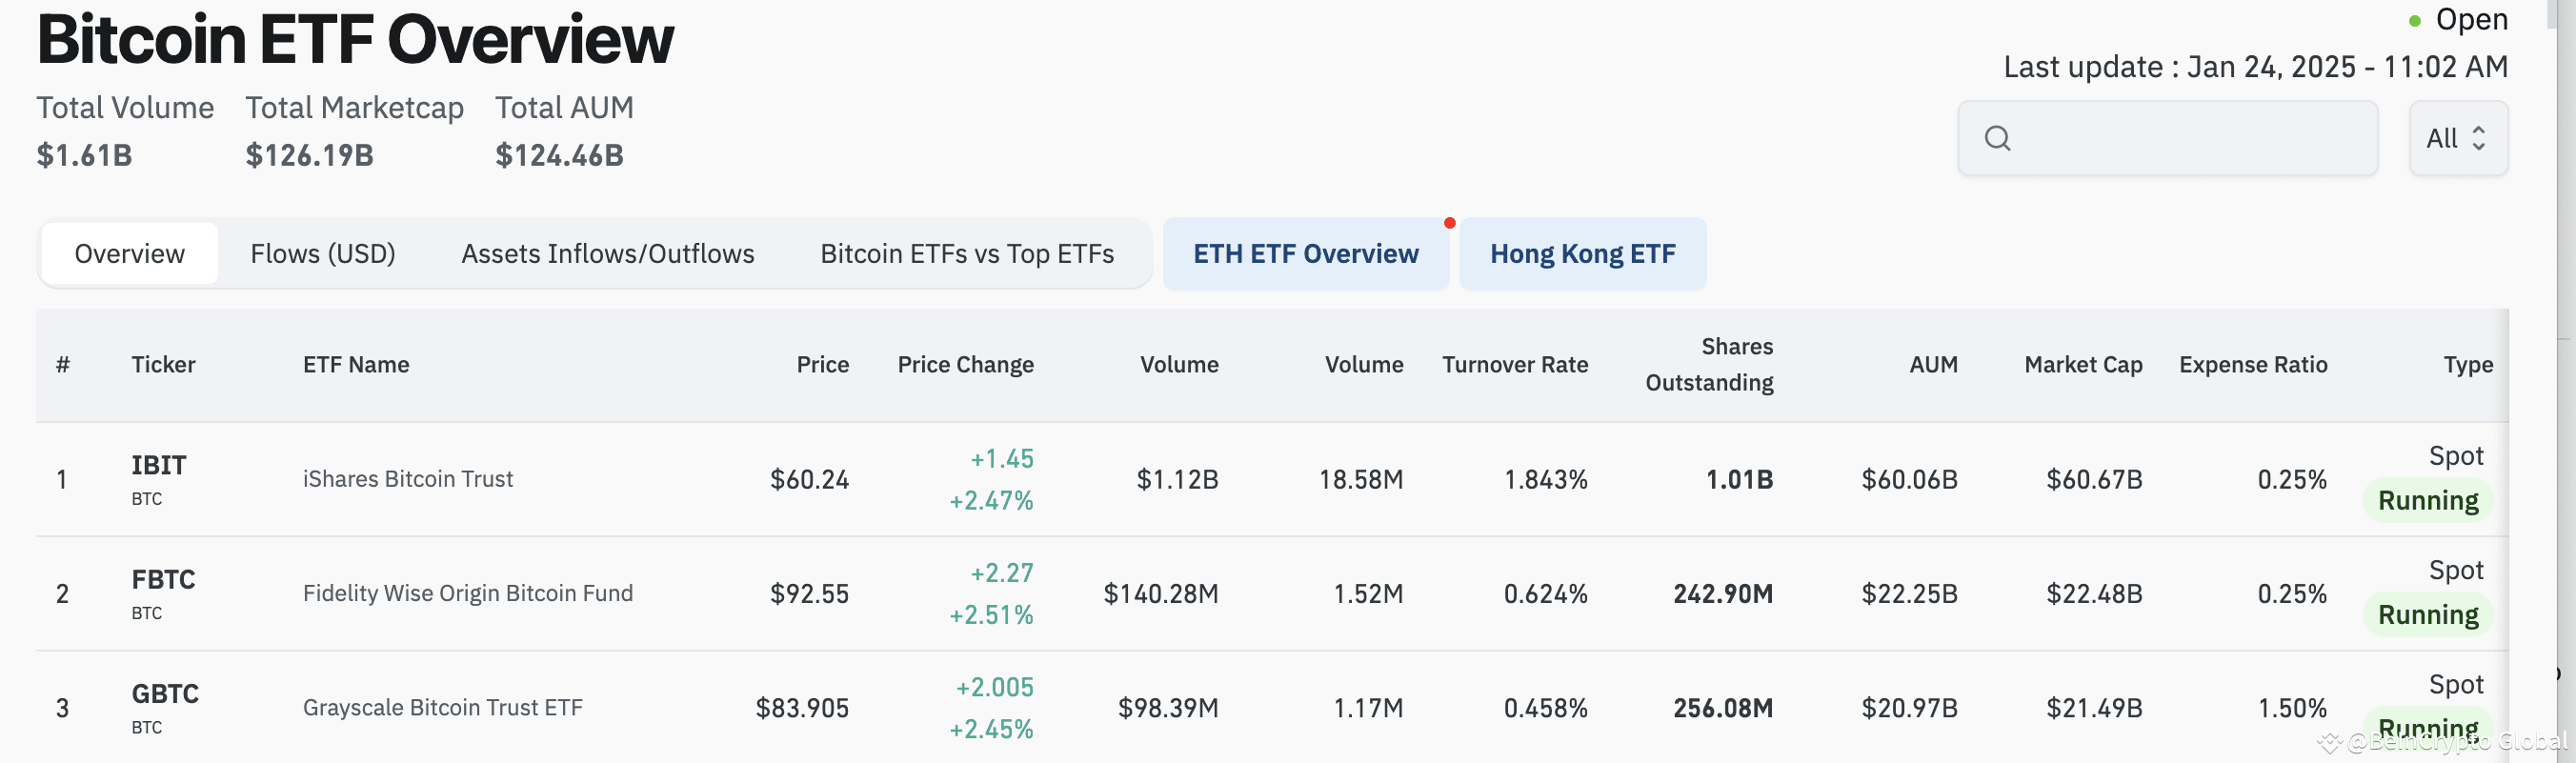
Task: Click the green Open market status dot
Action: [2412, 18]
